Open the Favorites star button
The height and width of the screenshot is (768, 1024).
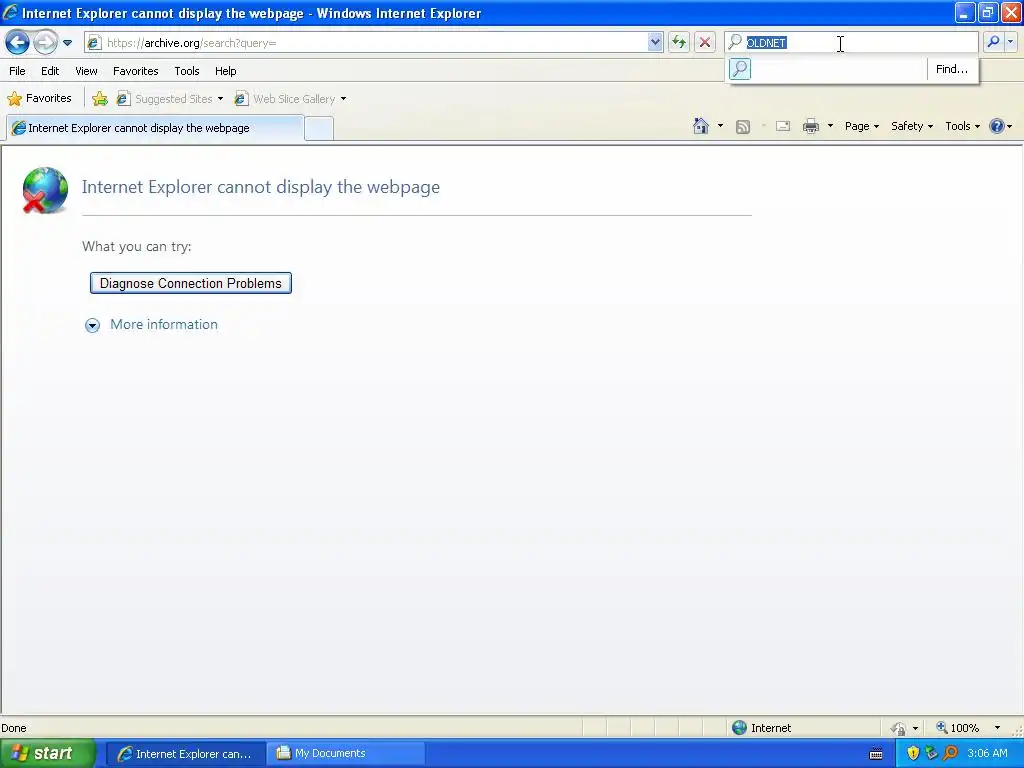coord(39,99)
